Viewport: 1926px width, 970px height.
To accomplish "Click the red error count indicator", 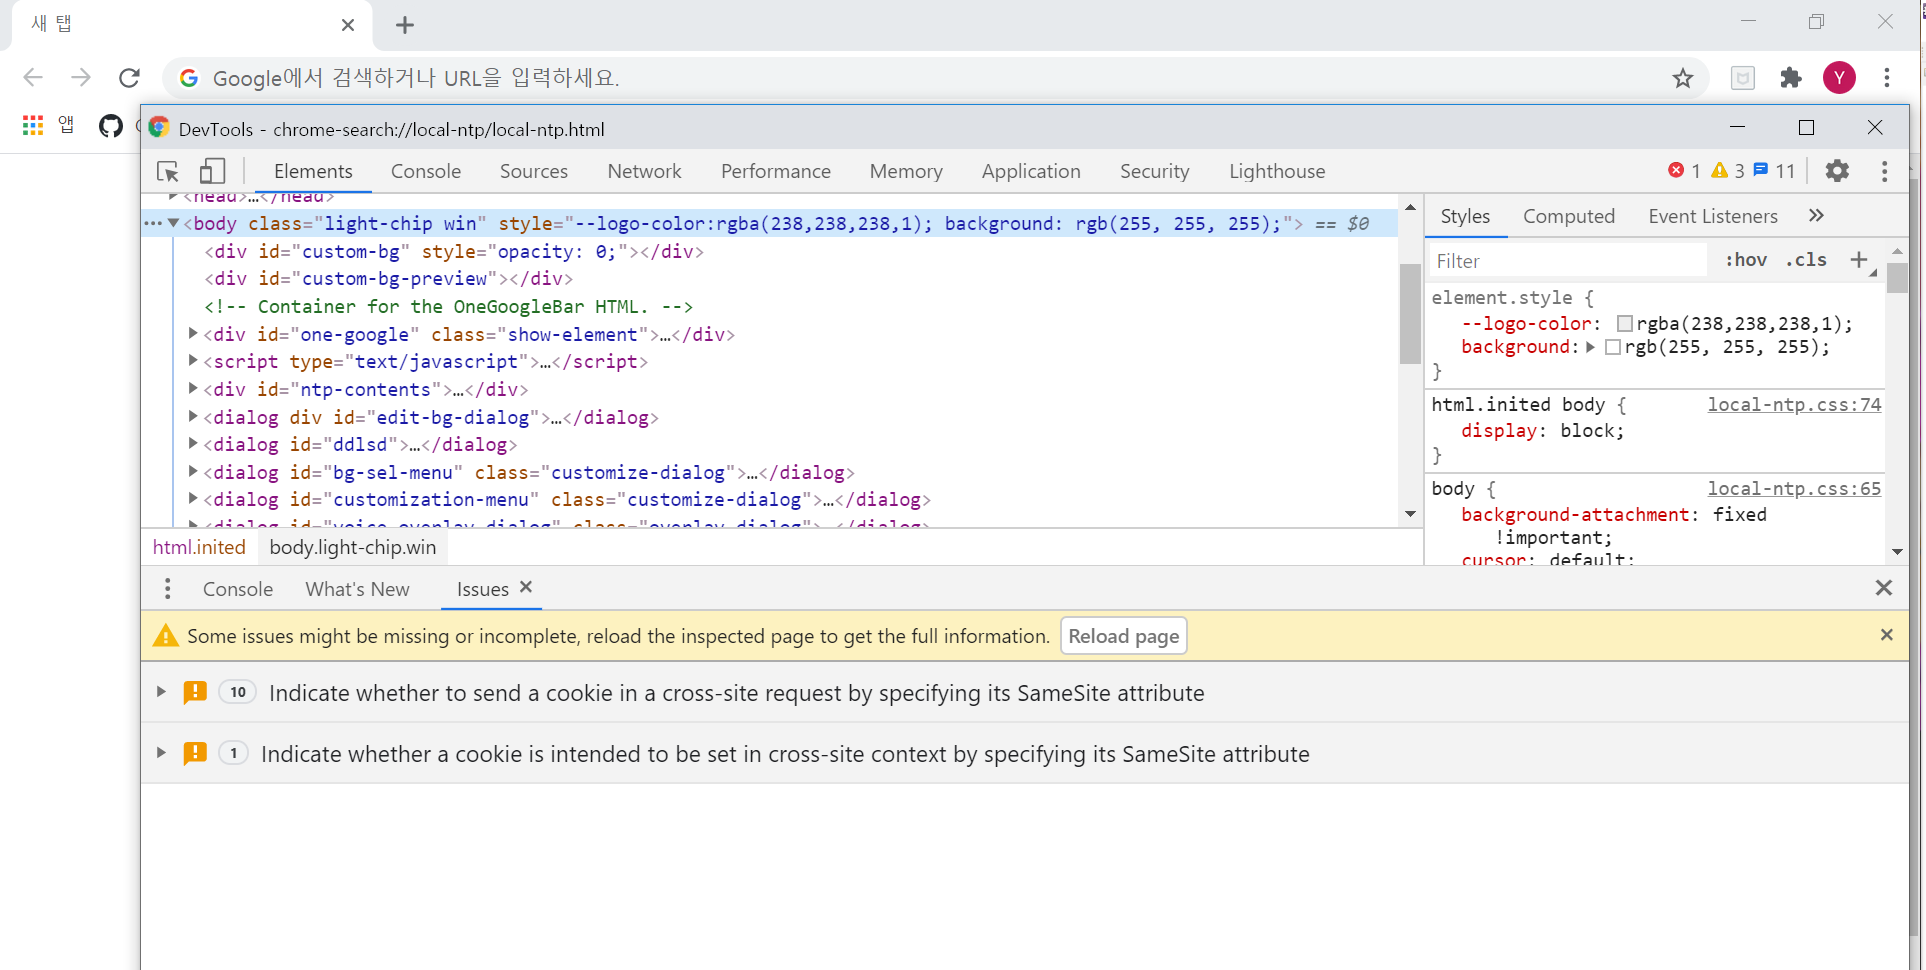I will point(1685,171).
